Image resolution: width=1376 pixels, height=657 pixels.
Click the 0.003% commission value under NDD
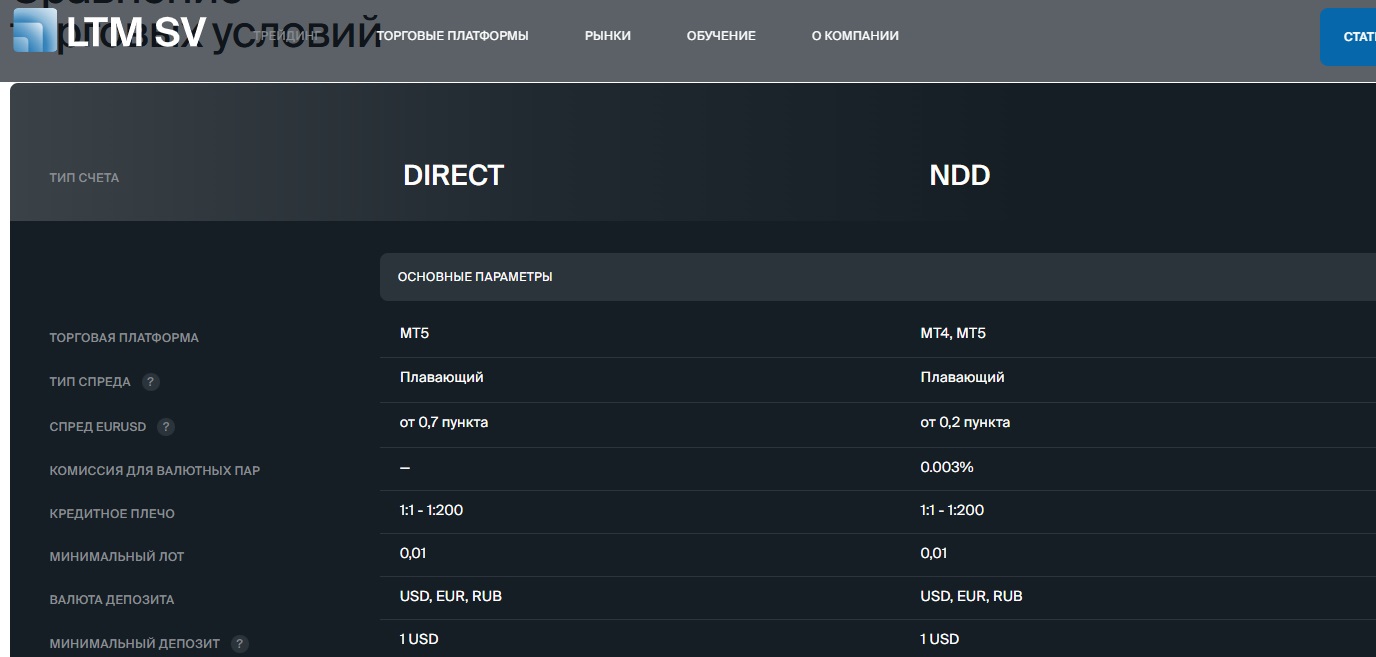(945, 466)
